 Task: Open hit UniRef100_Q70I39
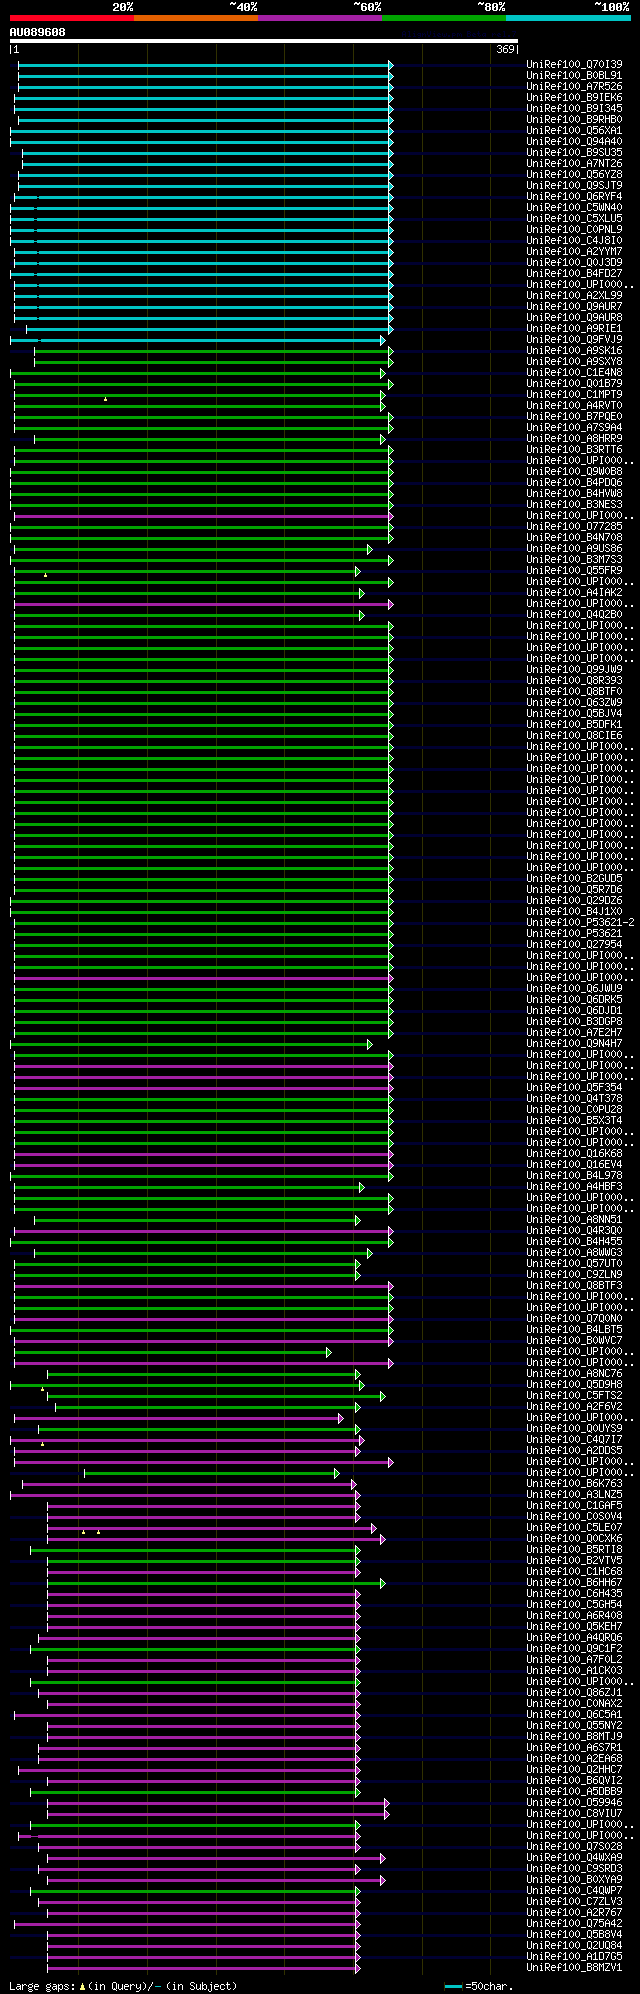(574, 64)
